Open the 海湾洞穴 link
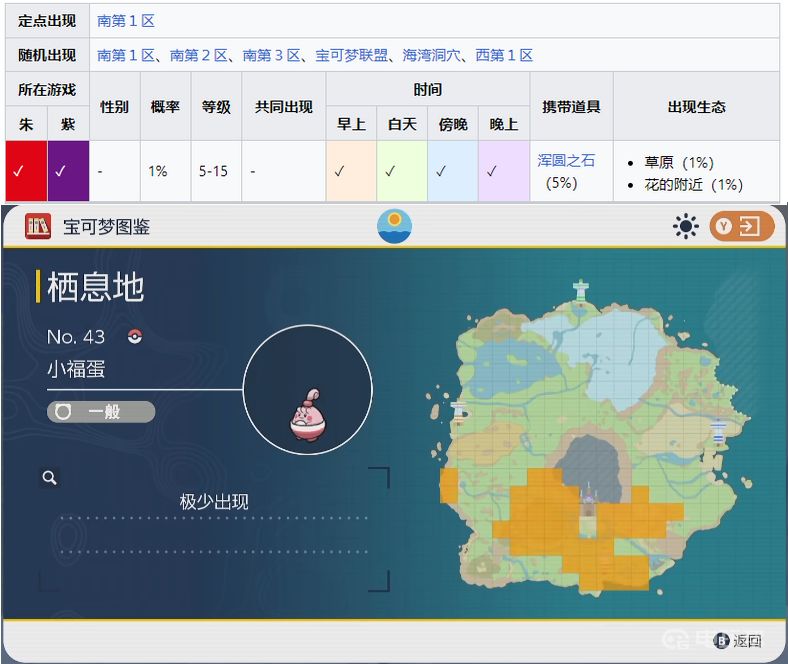Viewport: 788px width, 664px height. click(432, 55)
